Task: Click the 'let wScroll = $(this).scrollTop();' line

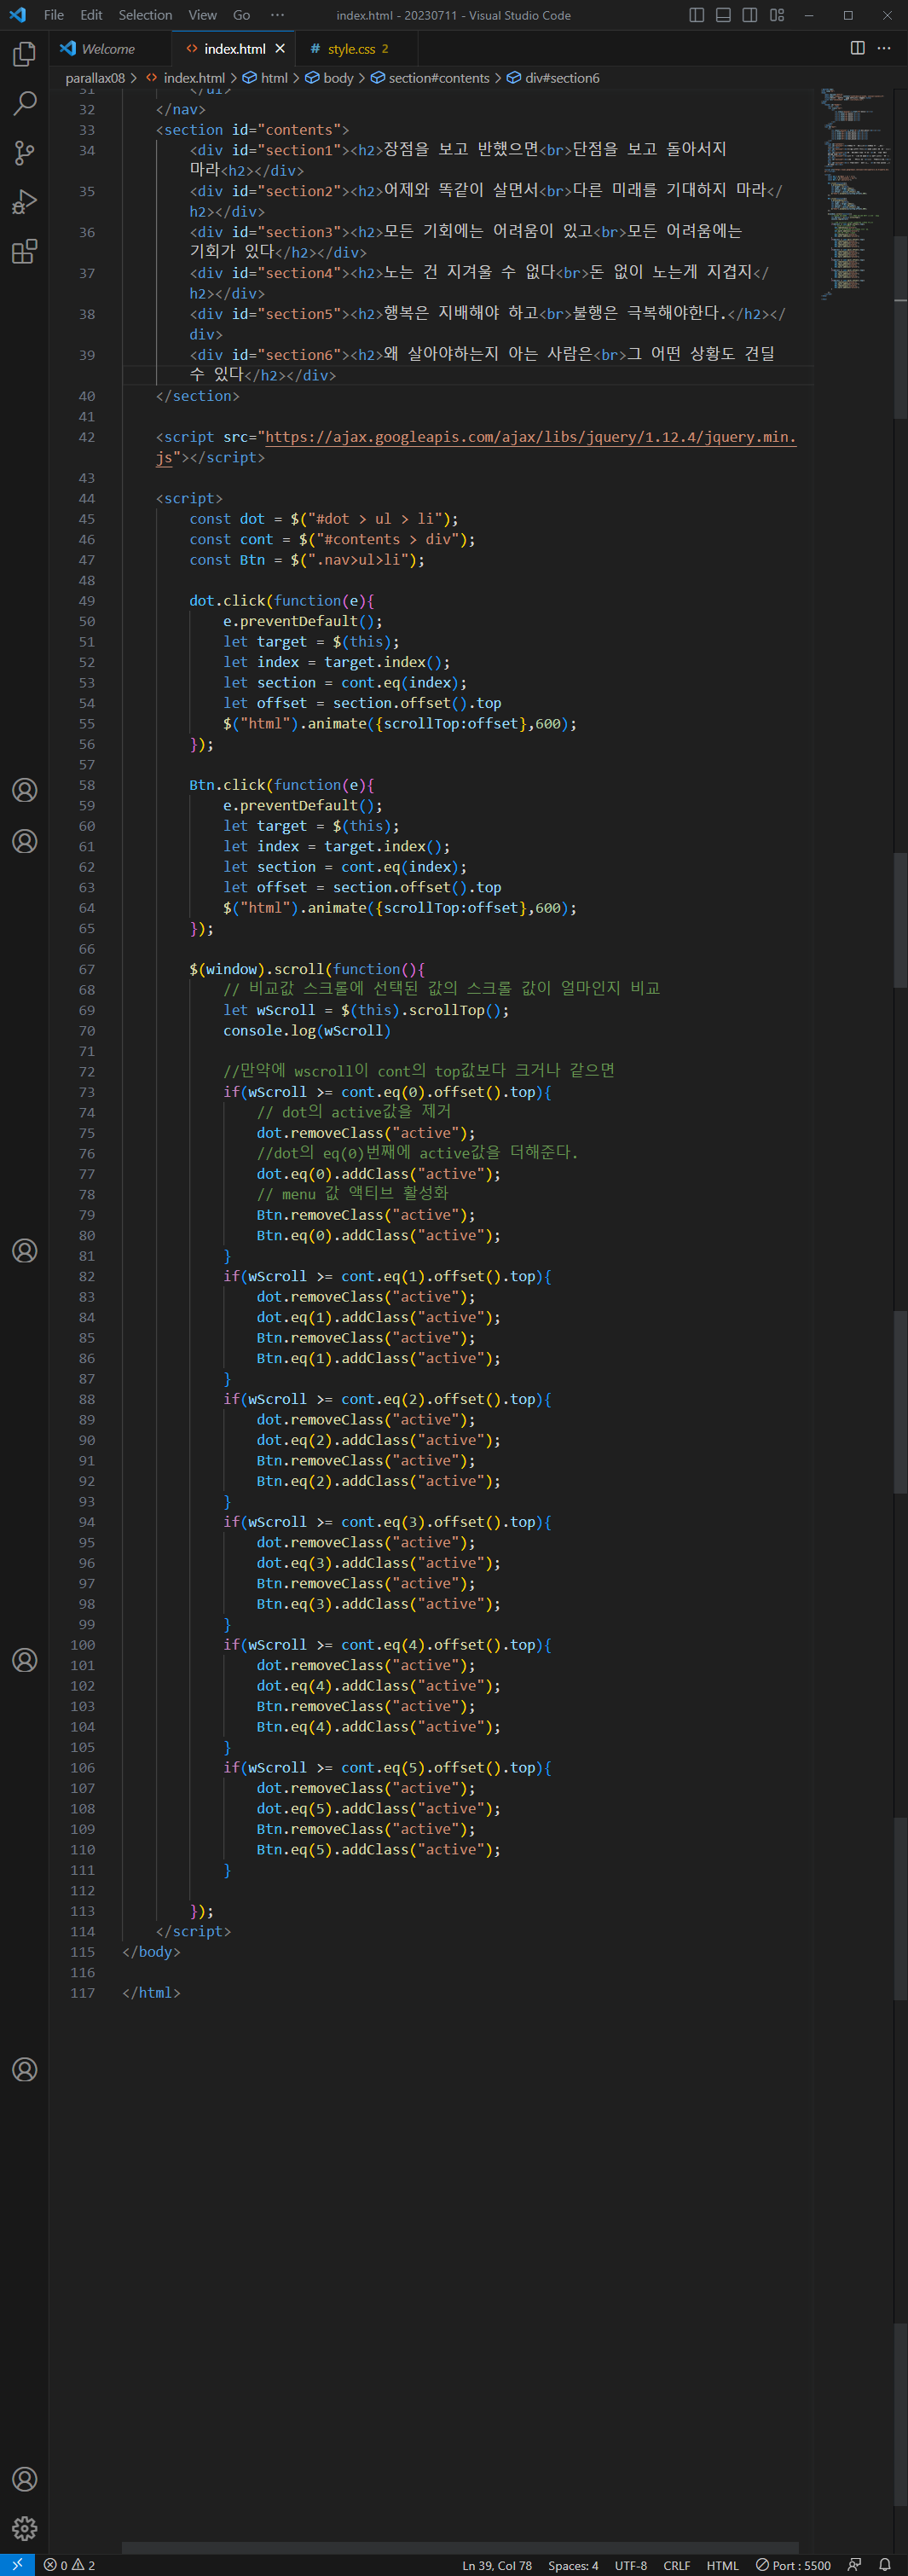Action: click(366, 1010)
